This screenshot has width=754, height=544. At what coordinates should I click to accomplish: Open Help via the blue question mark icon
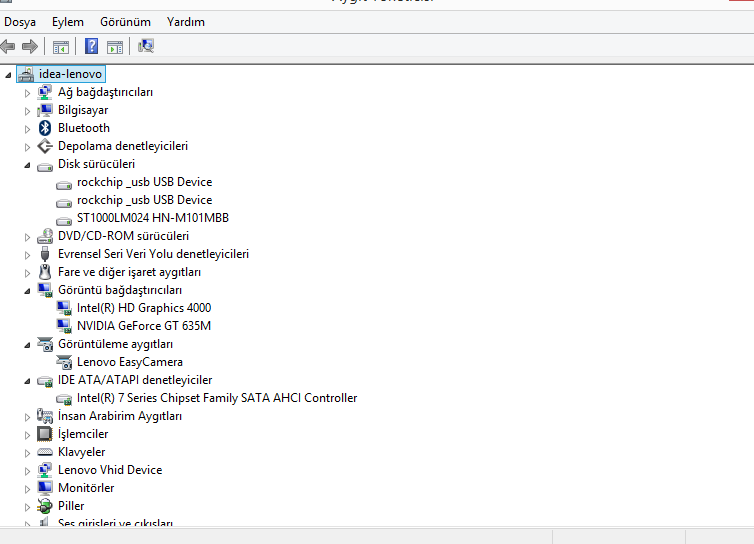(91, 46)
